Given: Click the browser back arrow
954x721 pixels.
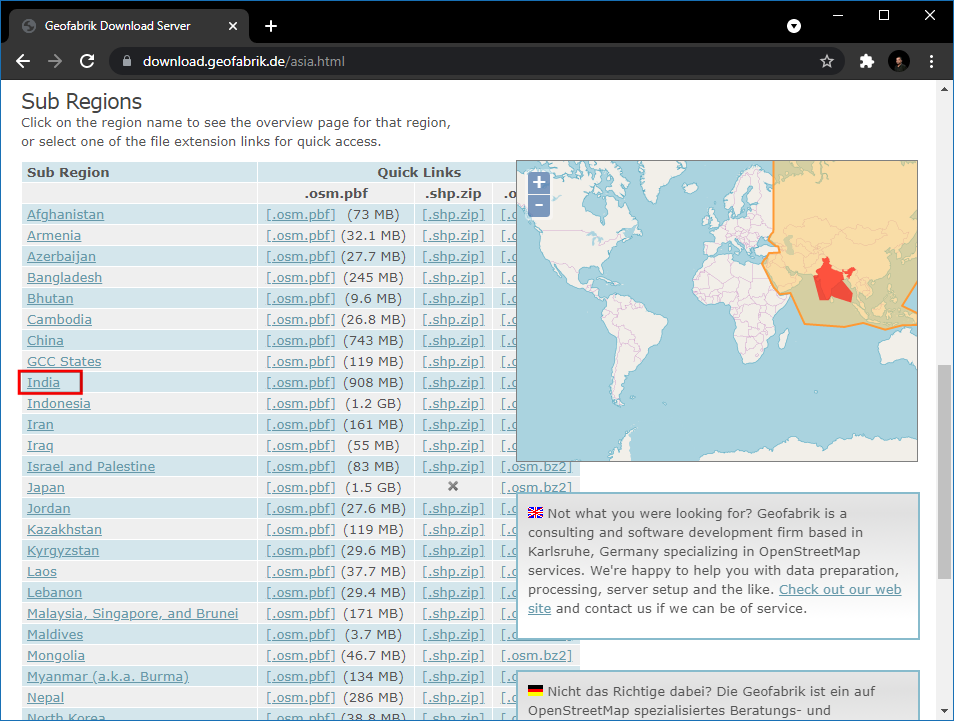Looking at the screenshot, I should [x=23, y=61].
